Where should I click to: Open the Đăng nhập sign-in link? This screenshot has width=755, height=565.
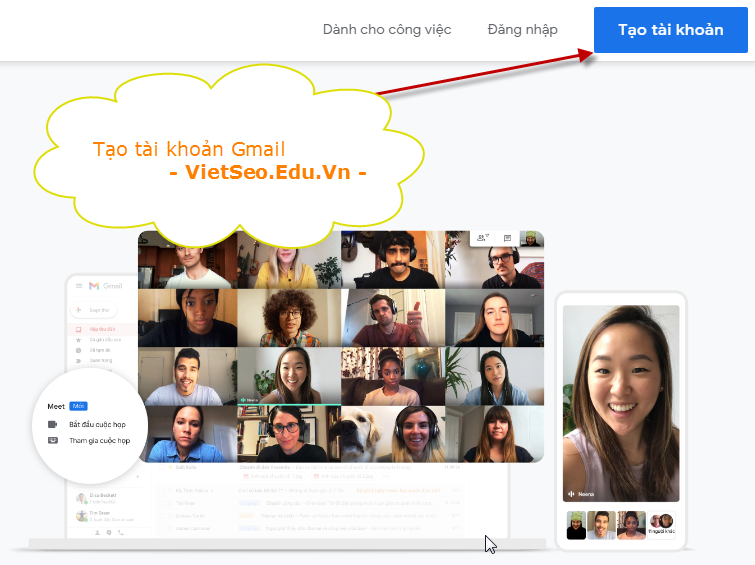coord(522,30)
